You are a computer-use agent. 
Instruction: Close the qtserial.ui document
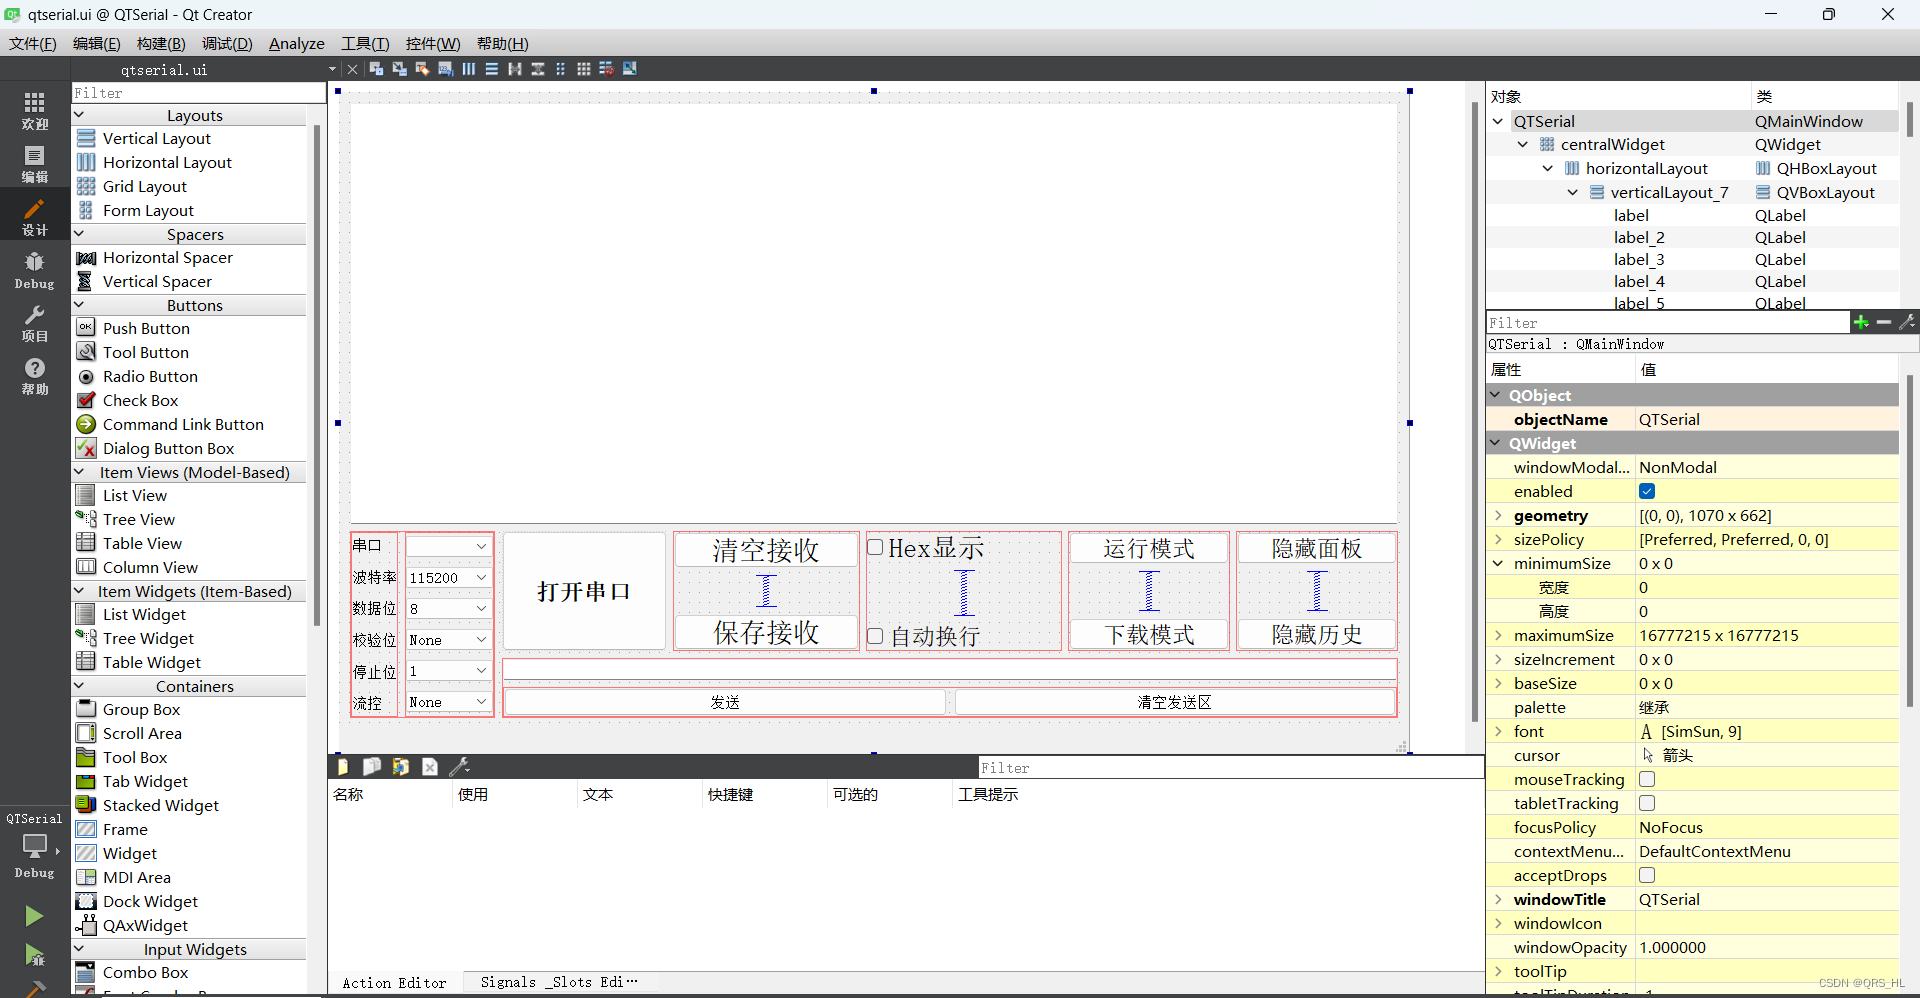[x=352, y=69]
